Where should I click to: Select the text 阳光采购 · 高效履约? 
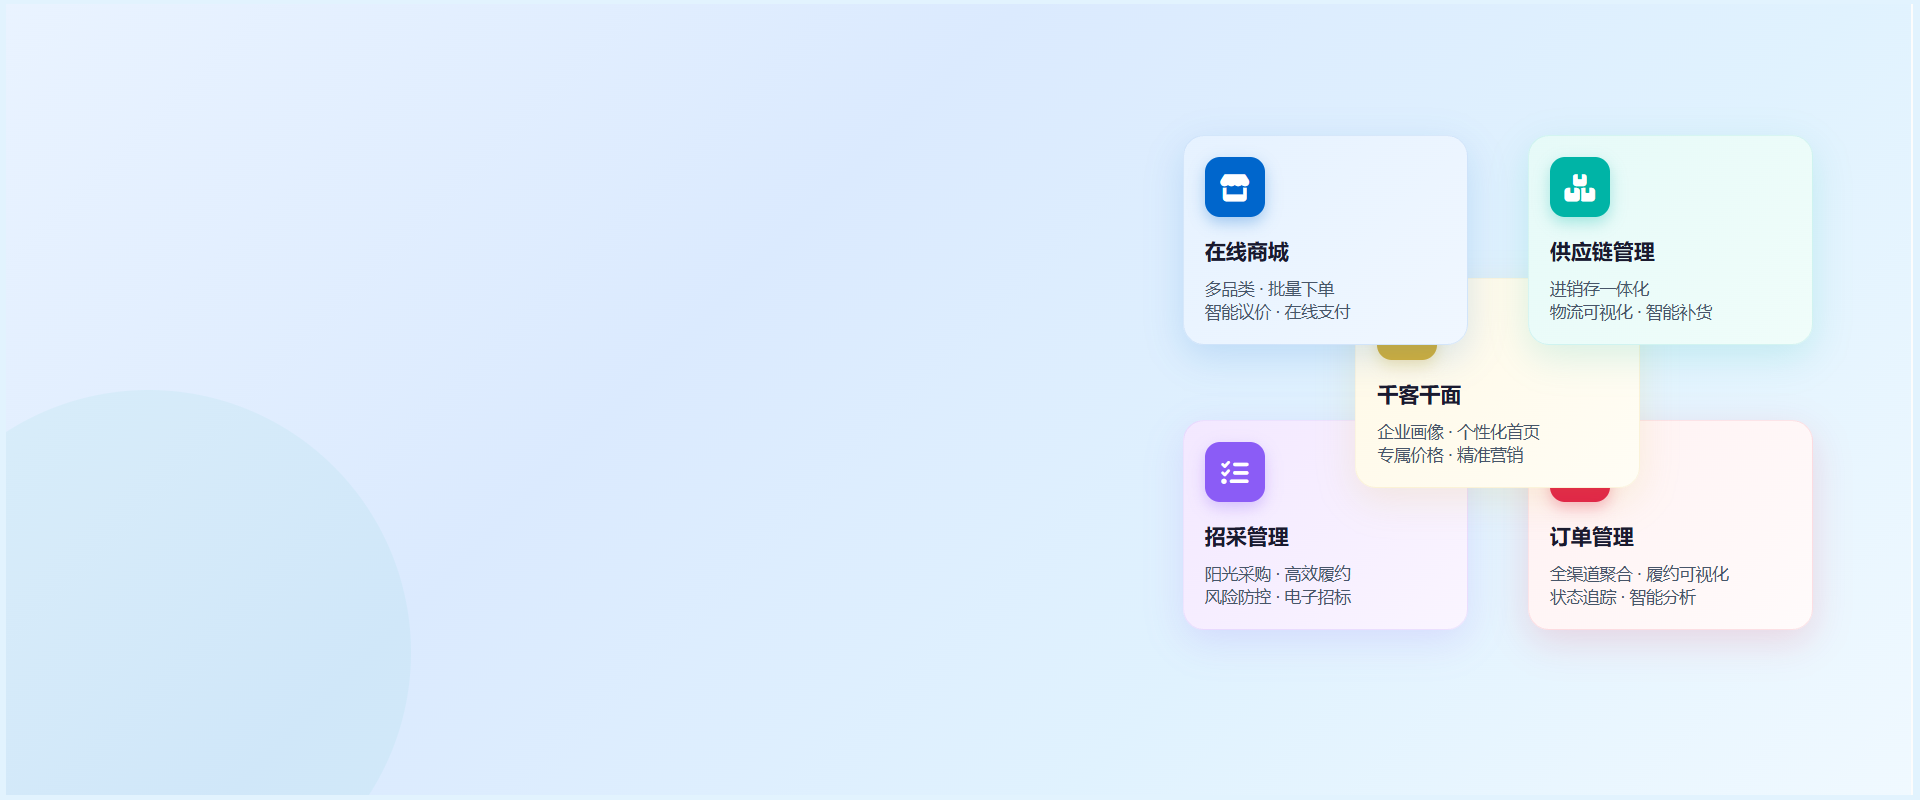[1277, 574]
